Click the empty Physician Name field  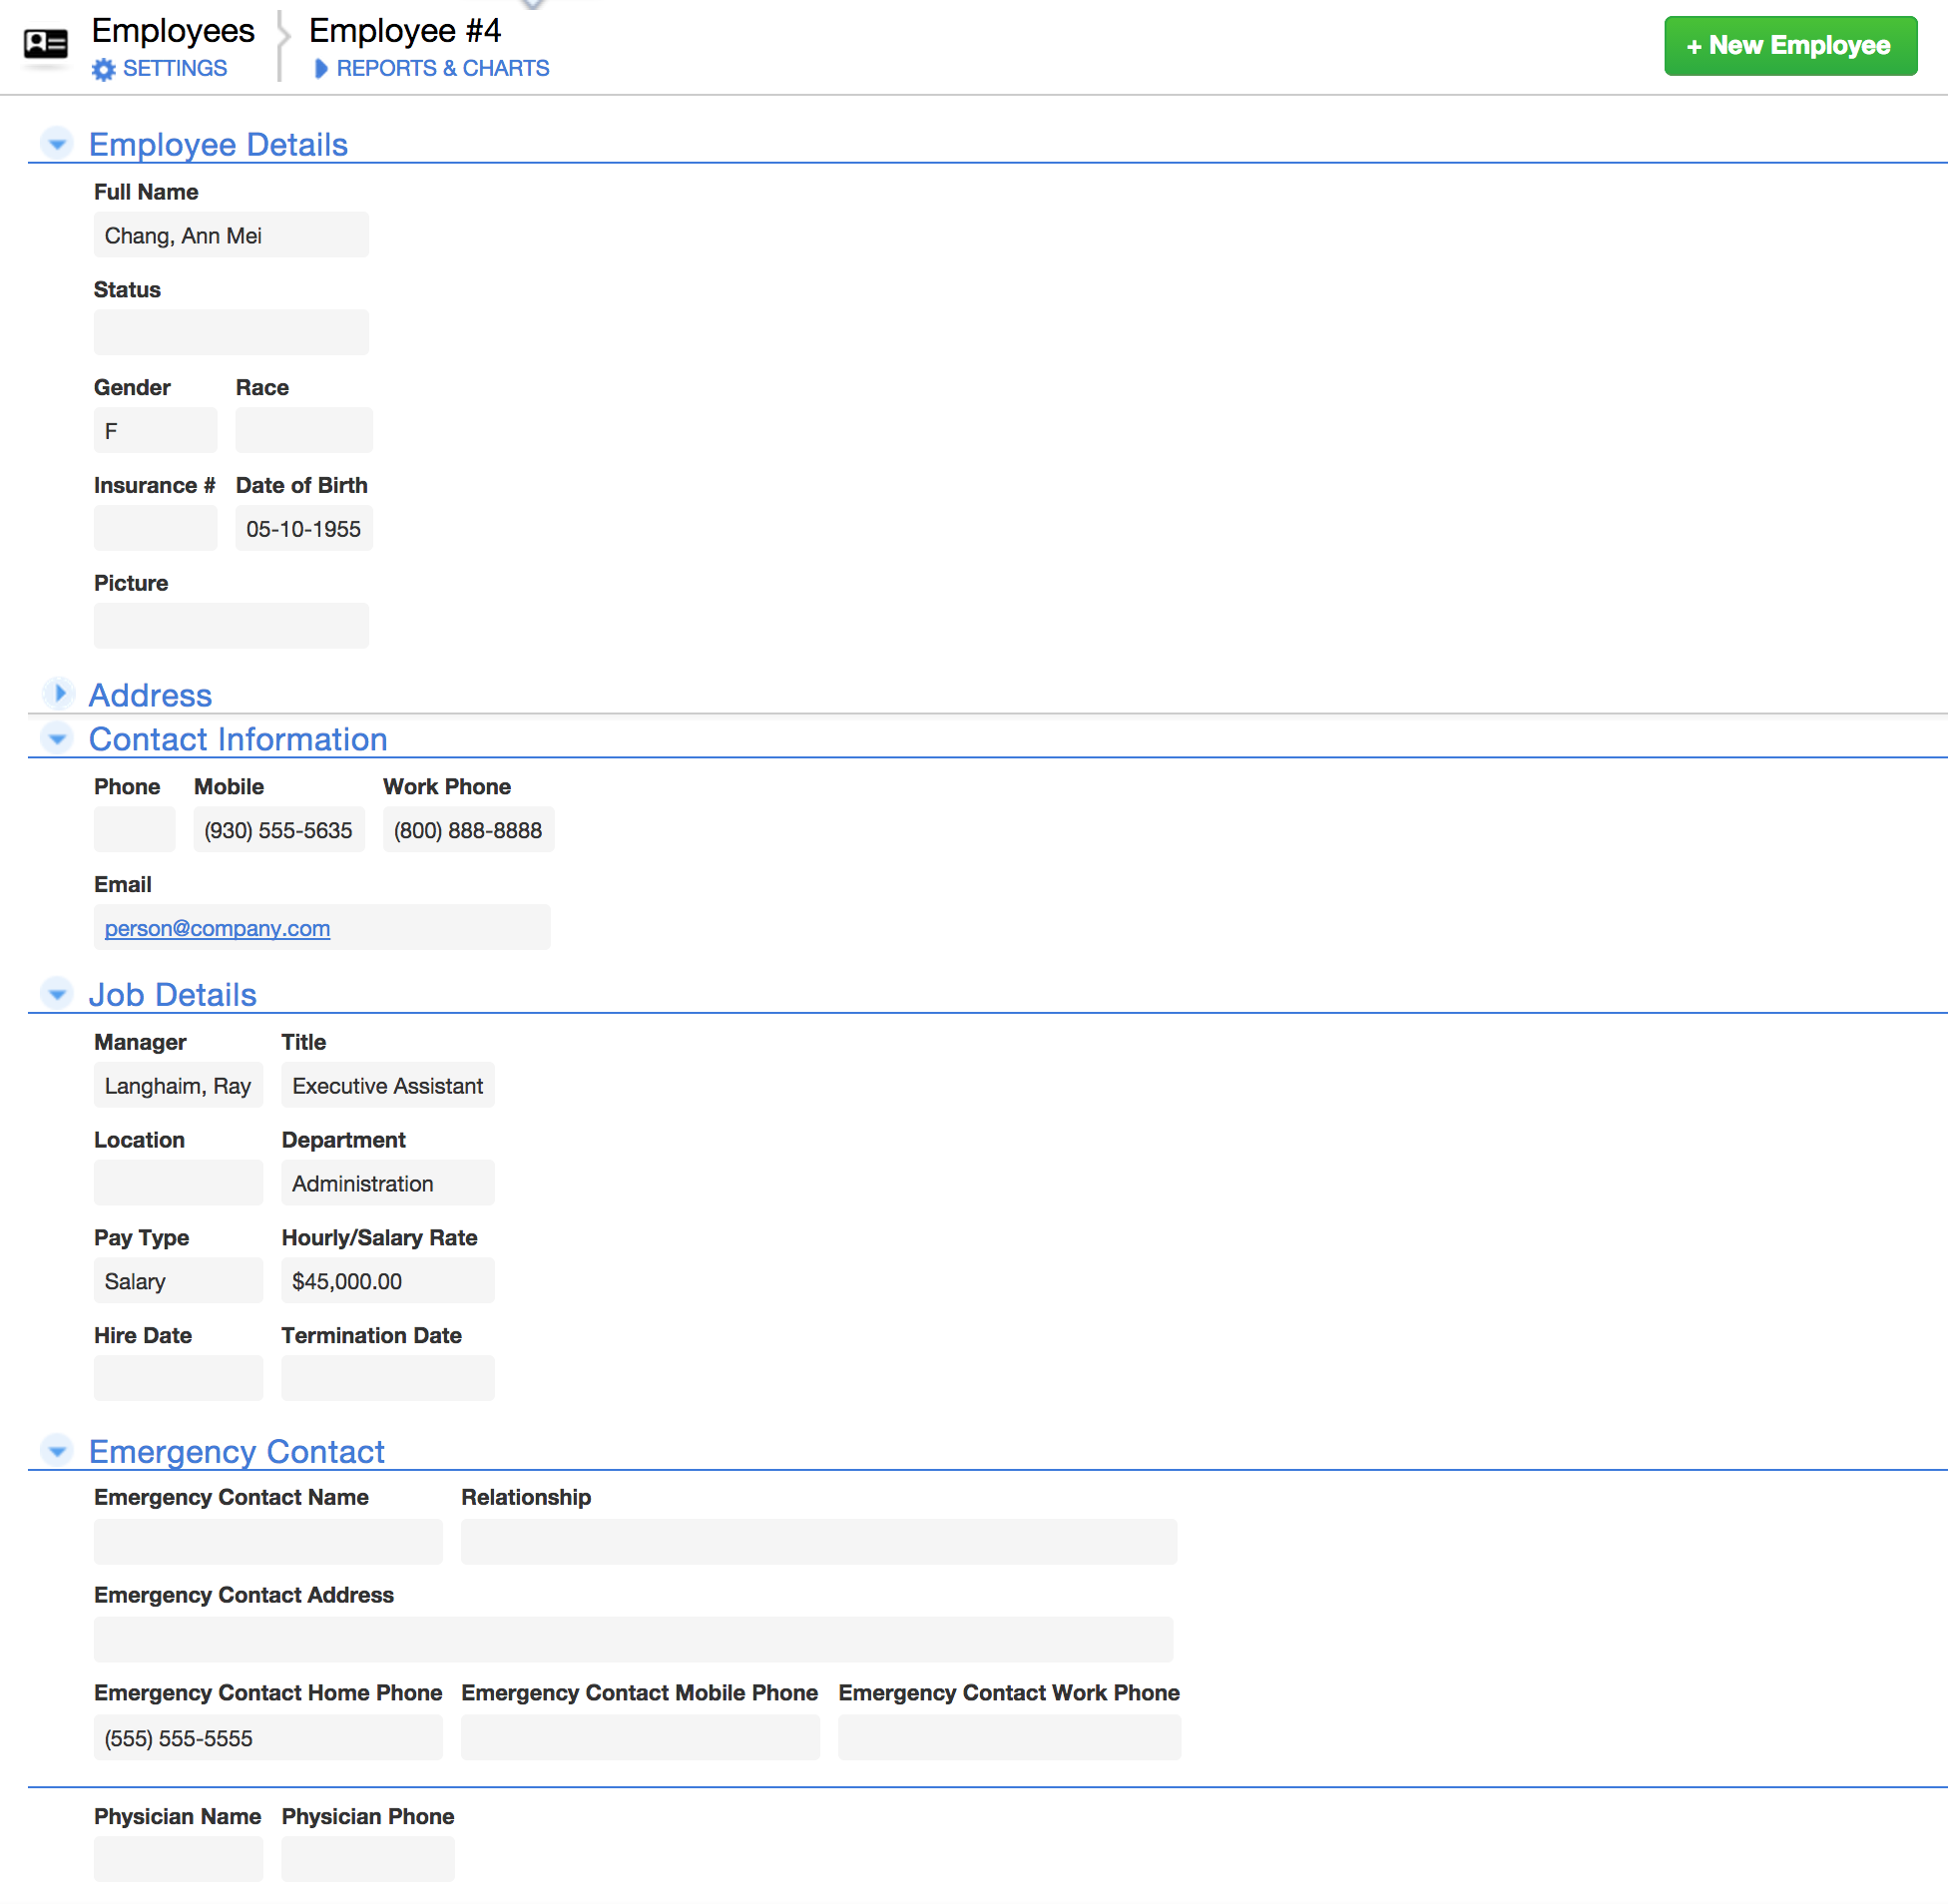(178, 1859)
